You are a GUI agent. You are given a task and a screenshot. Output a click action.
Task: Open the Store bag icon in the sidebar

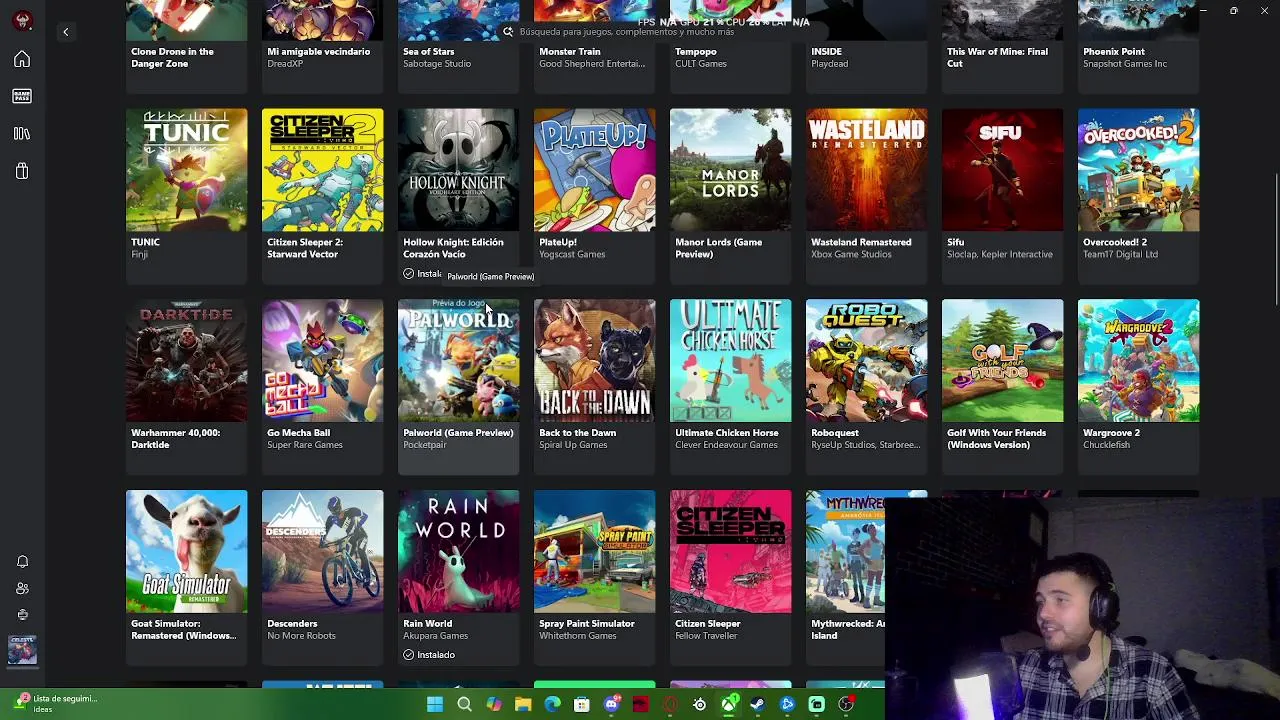pyautogui.click(x=22, y=171)
